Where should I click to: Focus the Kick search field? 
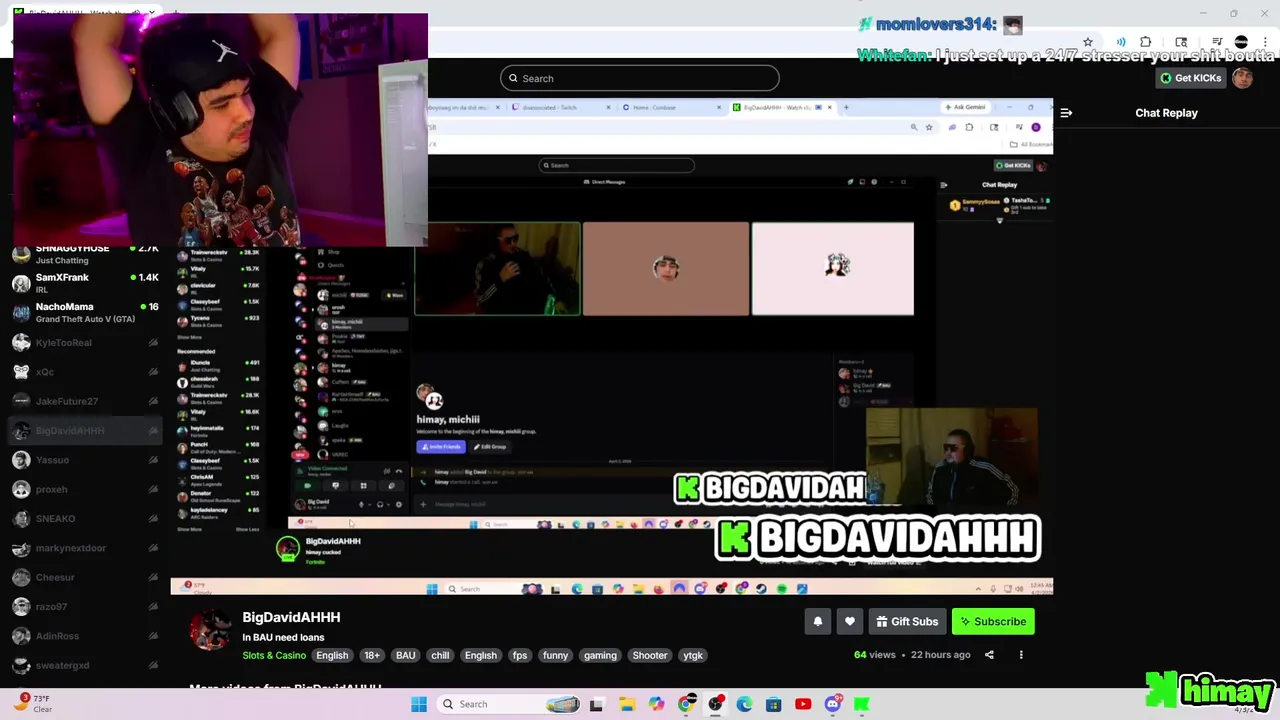coord(640,78)
